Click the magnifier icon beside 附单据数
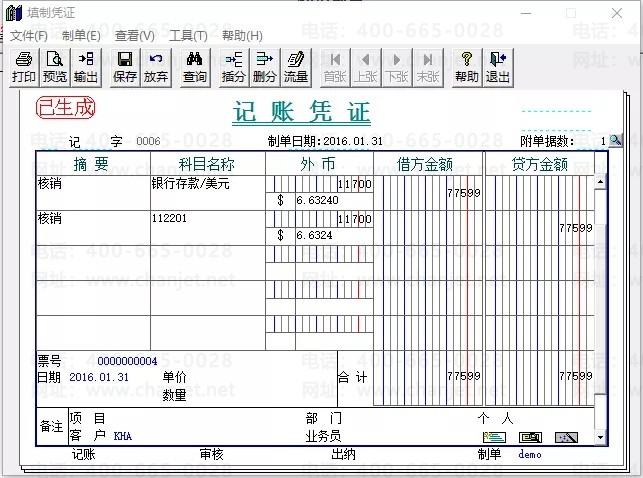 coord(615,141)
